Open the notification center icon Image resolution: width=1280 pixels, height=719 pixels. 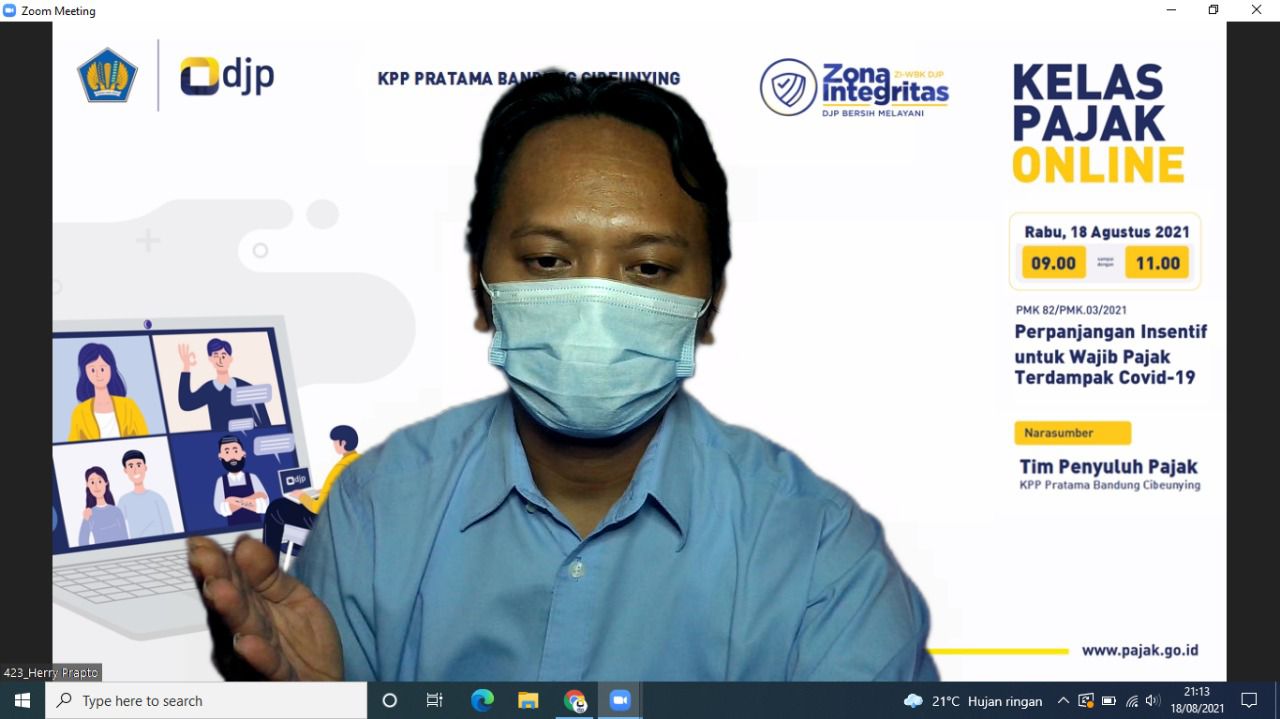click(1249, 701)
